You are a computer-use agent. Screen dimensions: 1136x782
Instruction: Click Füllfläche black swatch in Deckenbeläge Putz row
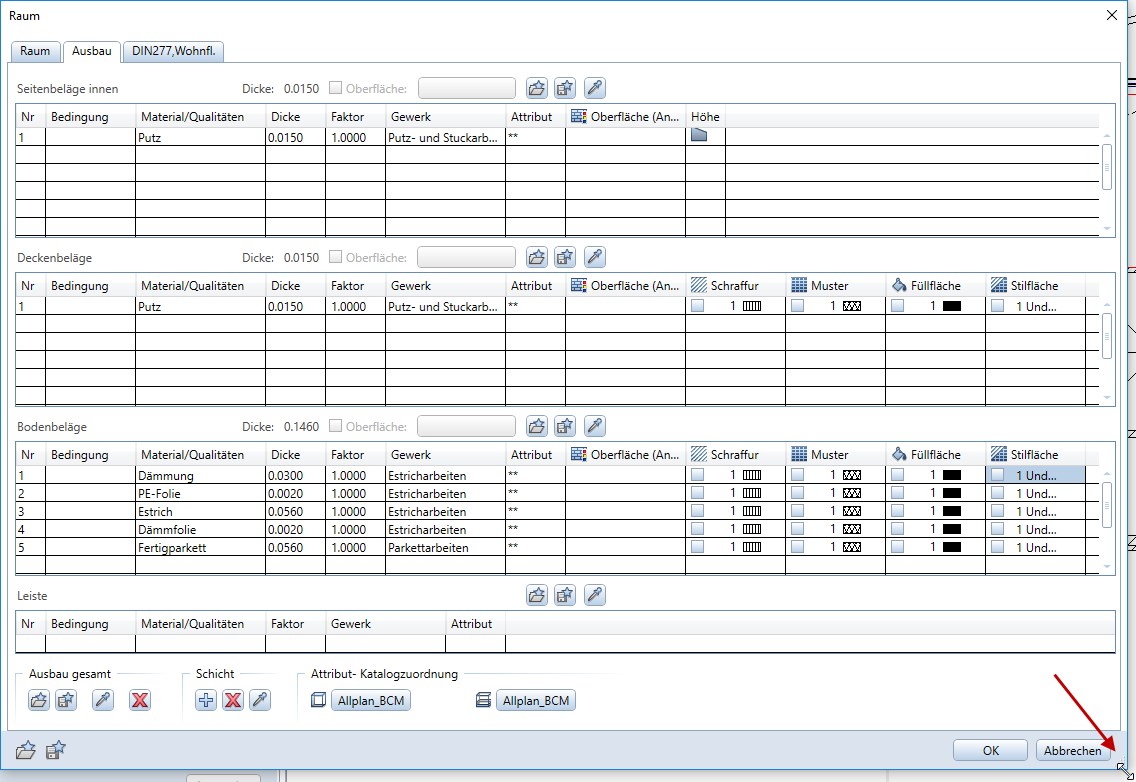click(x=952, y=306)
